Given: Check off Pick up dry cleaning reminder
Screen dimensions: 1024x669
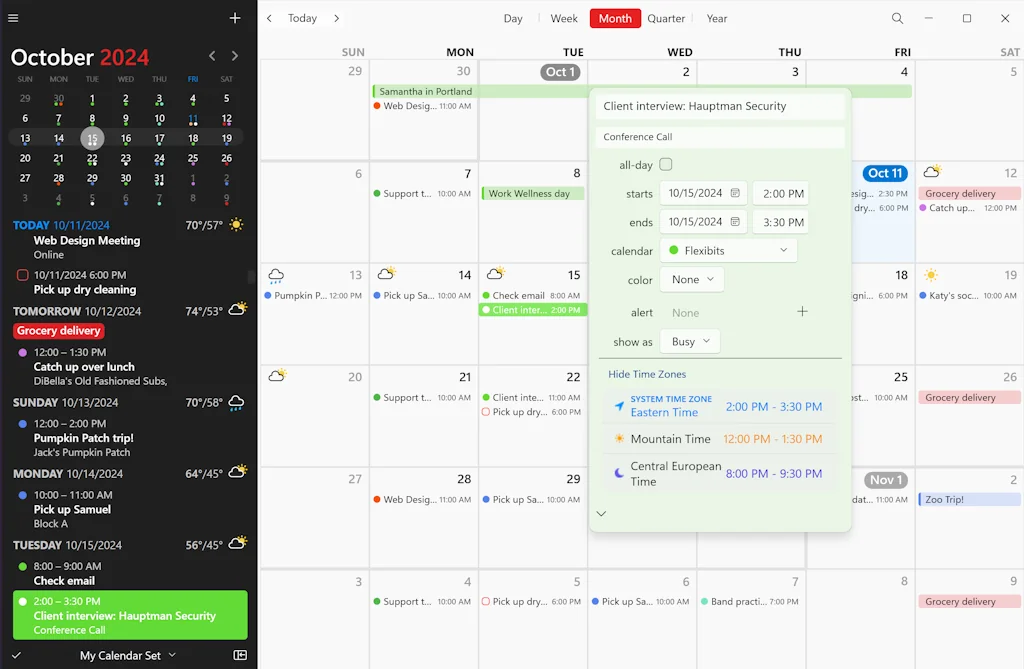Looking at the screenshot, I should (x=23, y=275).
